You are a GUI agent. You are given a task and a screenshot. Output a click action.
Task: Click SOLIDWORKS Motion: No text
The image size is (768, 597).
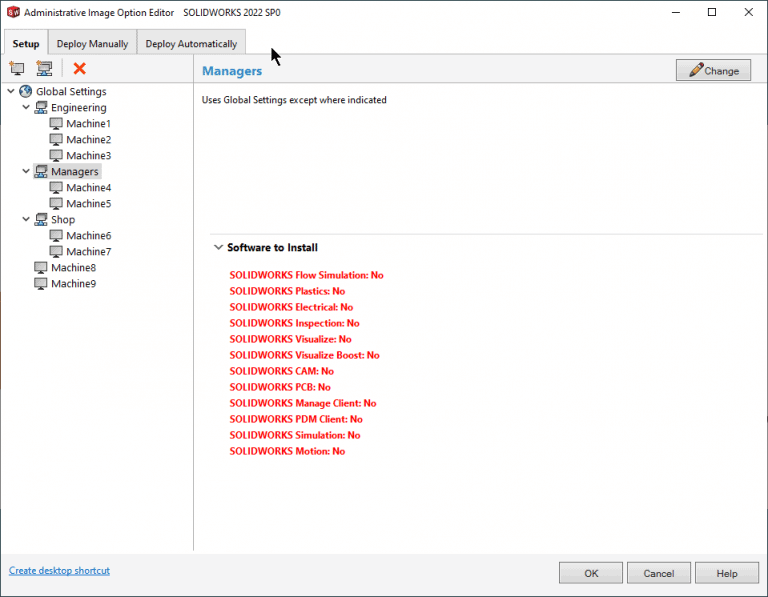coord(287,451)
